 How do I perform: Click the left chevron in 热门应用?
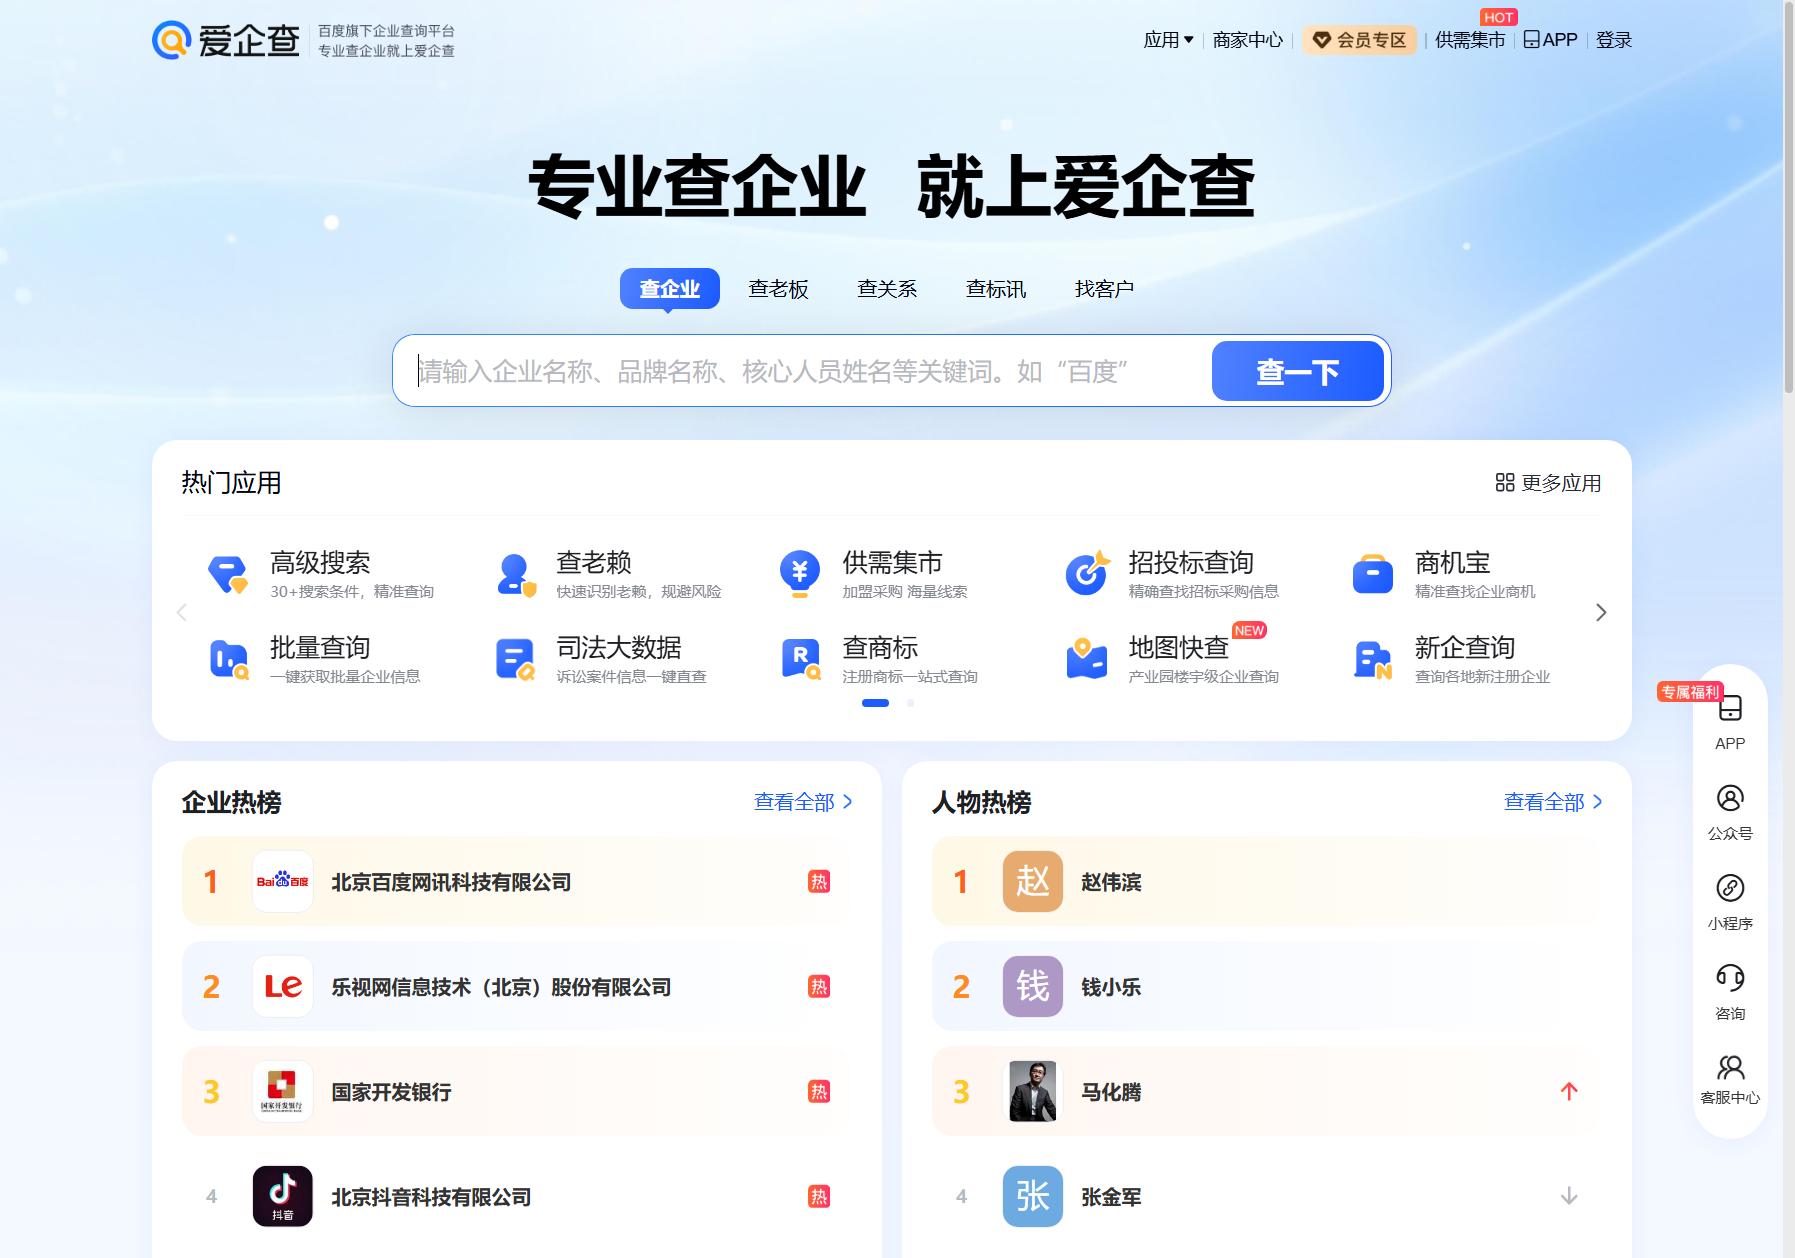point(181,612)
